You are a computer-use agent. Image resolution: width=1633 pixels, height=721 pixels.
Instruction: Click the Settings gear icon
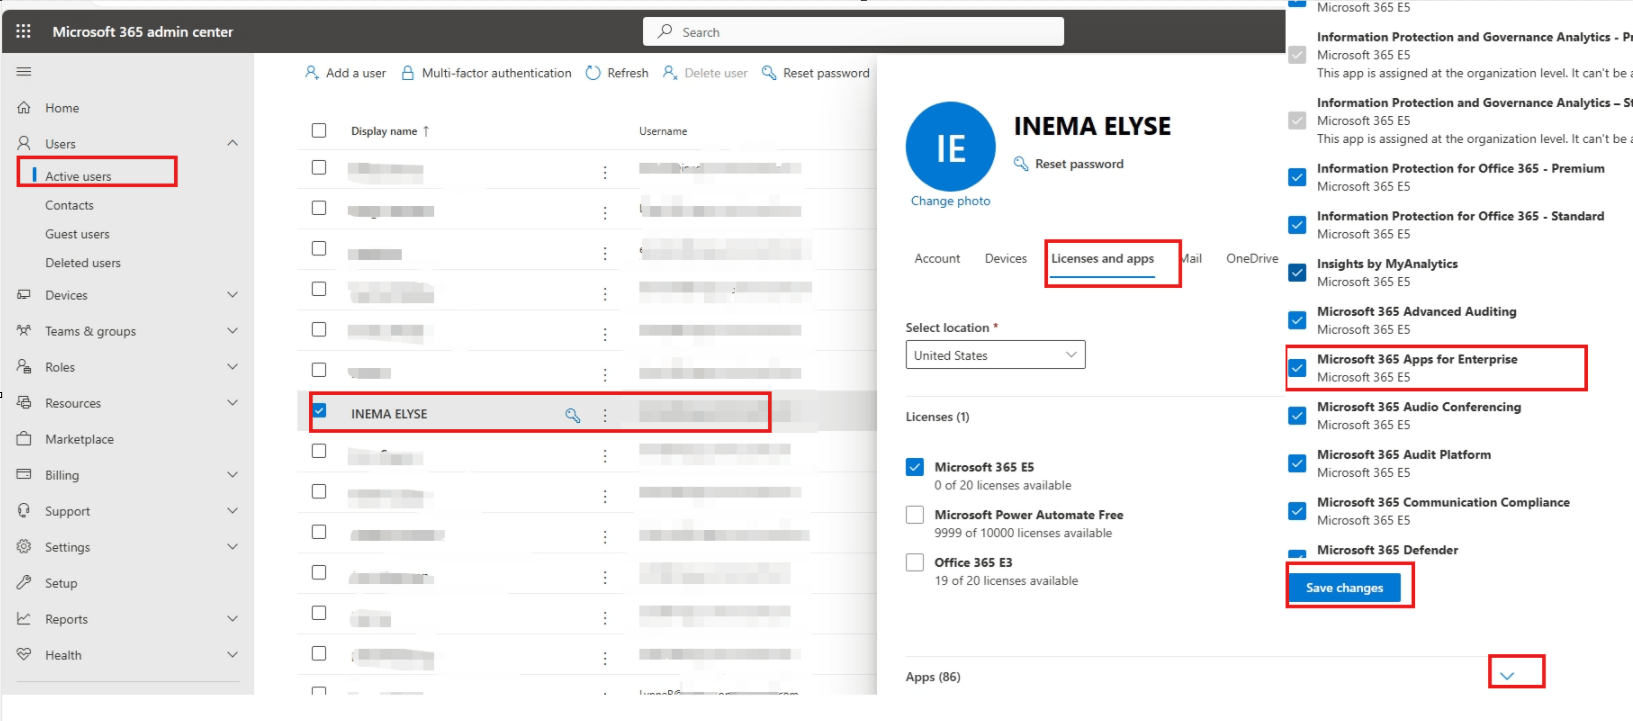[24, 547]
